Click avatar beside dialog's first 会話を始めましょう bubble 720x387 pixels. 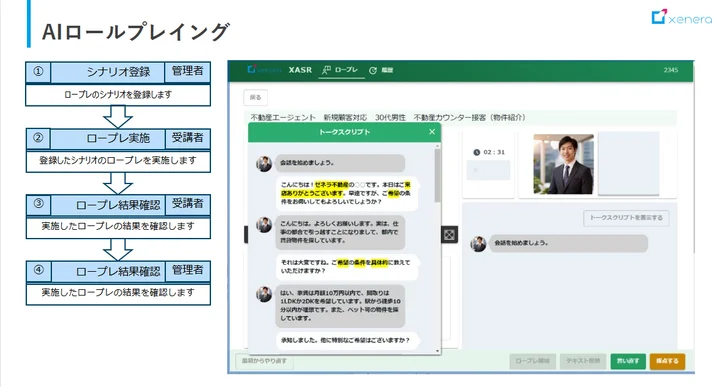point(264,163)
